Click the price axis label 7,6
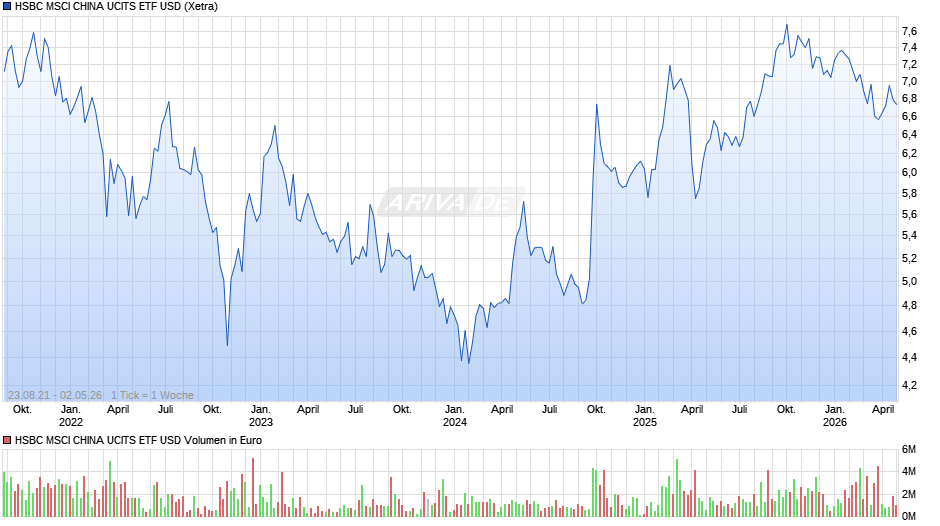Viewport: 940px width, 526px height. point(909,31)
